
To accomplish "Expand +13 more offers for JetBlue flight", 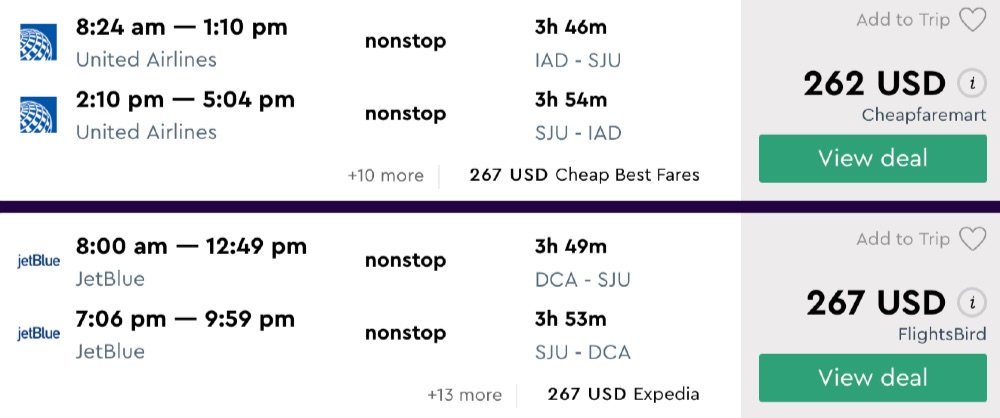I will click(x=464, y=394).
